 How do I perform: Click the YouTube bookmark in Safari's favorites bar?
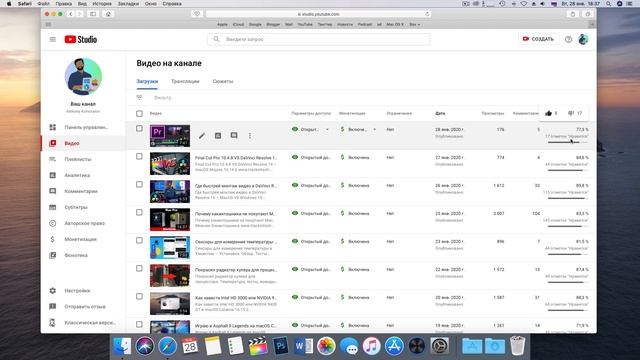304,24
